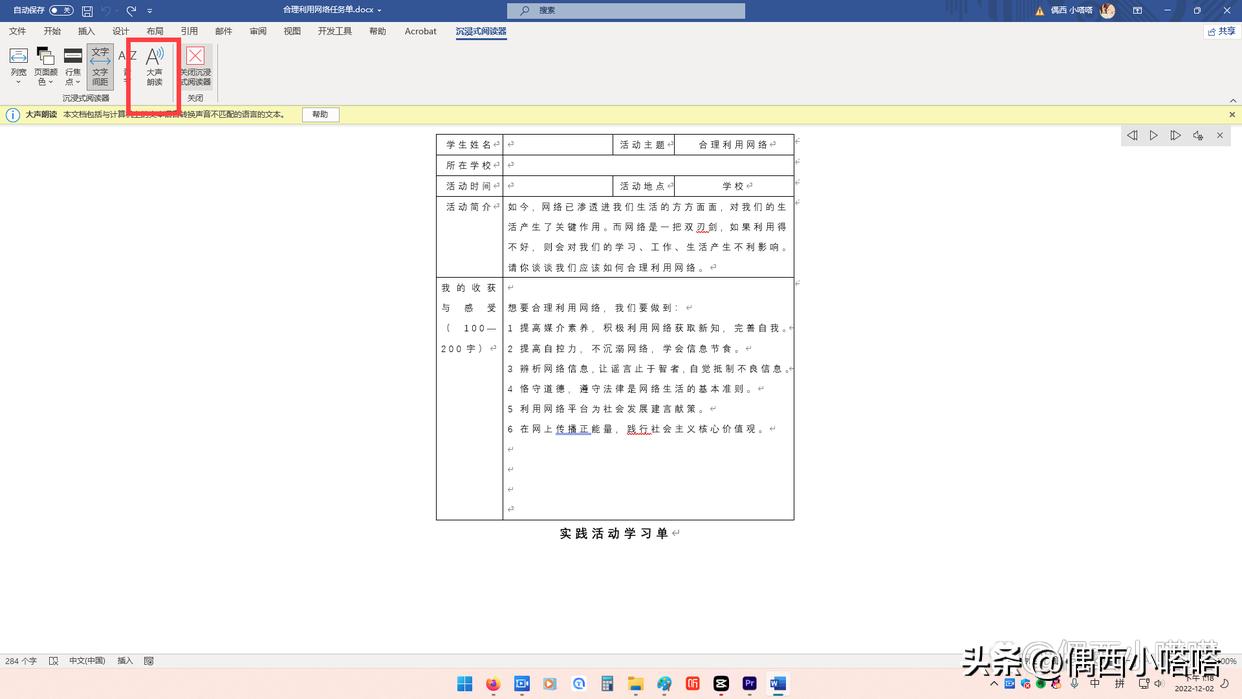1242x699 pixels.
Task: Toggle Chinese/English input via 中 indicator
Action: [x=1095, y=684]
